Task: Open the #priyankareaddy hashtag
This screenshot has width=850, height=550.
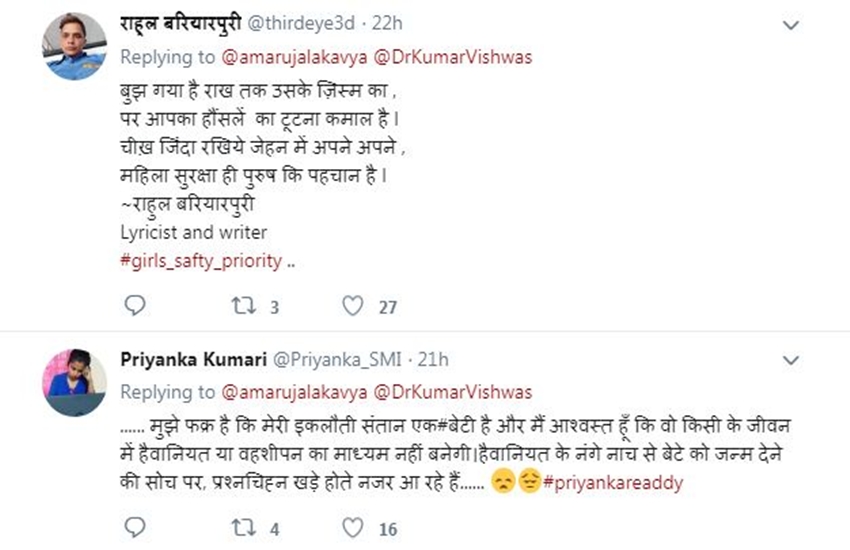Action: 613,483
